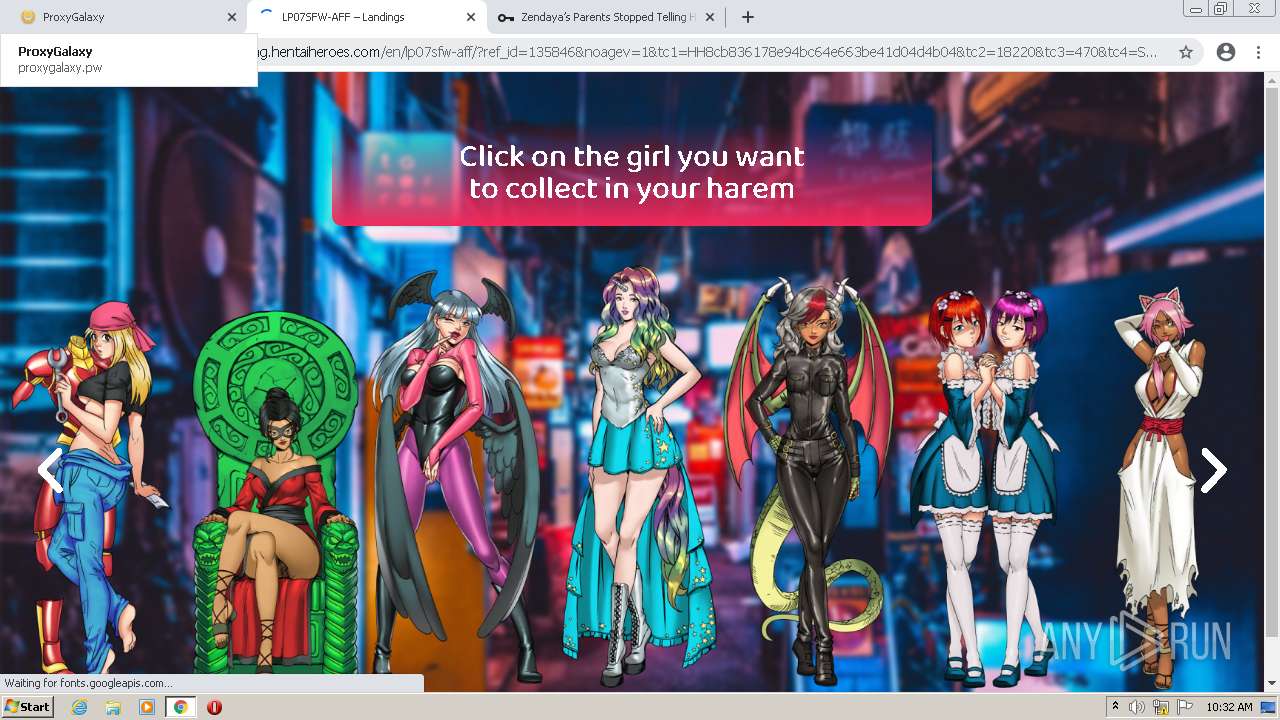1280x720 pixels.
Task: Switch to the LP07SFW-AFF Landings tab
Action: coord(366,17)
